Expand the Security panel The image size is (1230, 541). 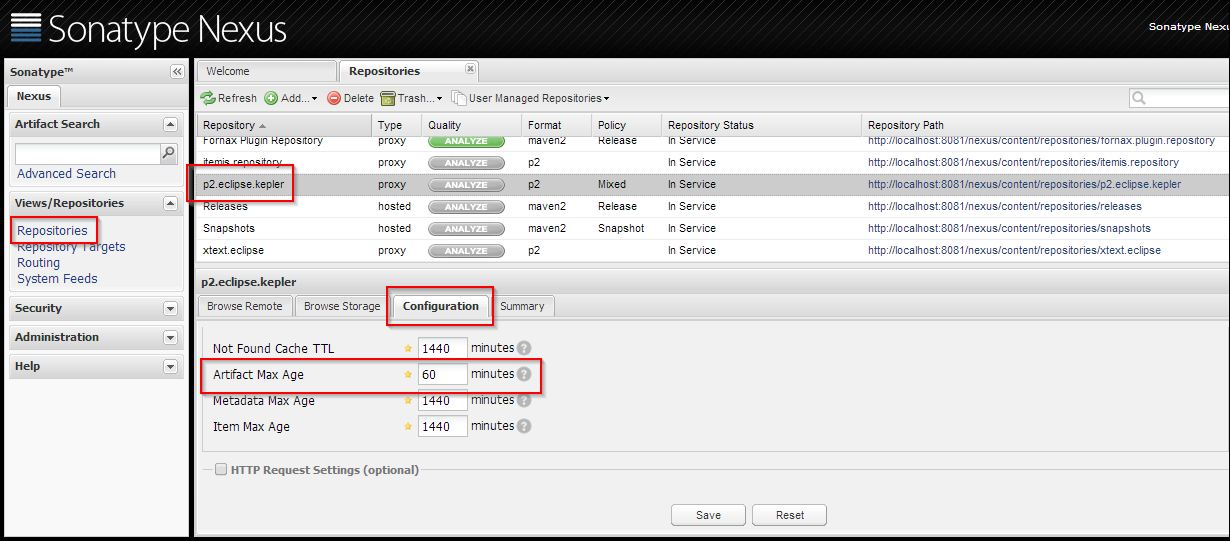[x=170, y=309]
